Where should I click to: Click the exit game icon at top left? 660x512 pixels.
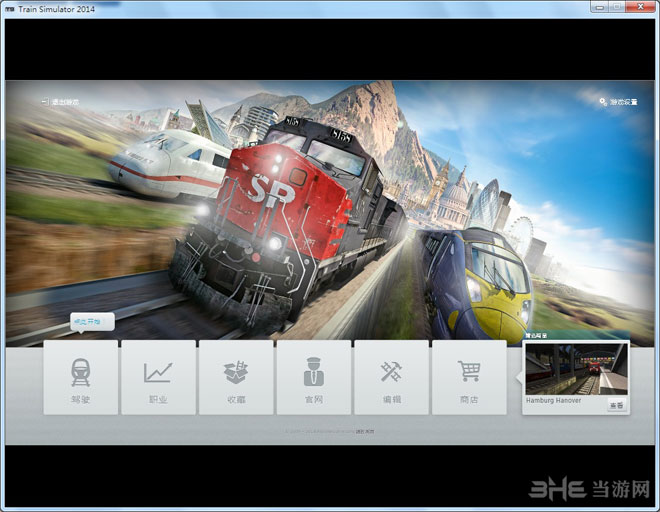[x=45, y=102]
